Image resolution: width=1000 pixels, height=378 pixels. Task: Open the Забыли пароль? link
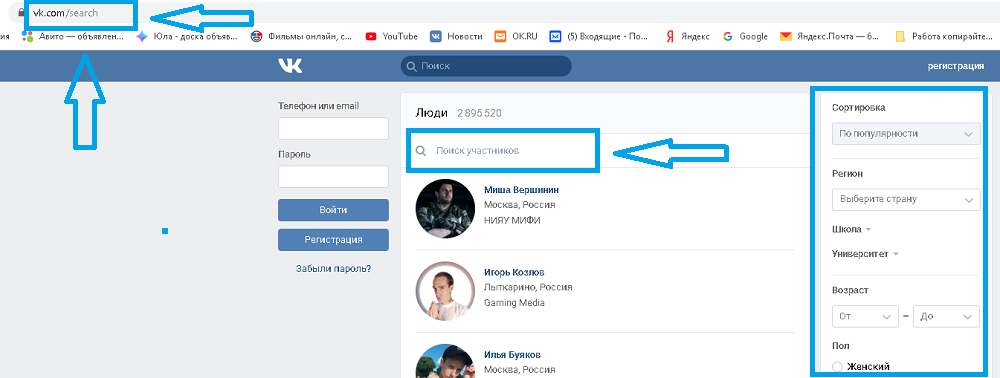click(334, 268)
